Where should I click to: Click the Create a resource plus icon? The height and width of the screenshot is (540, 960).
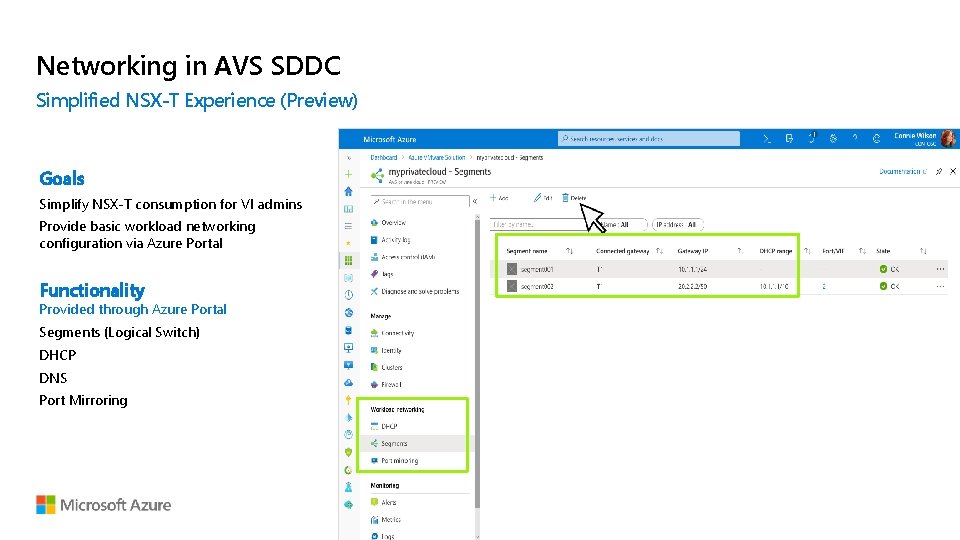[348, 174]
